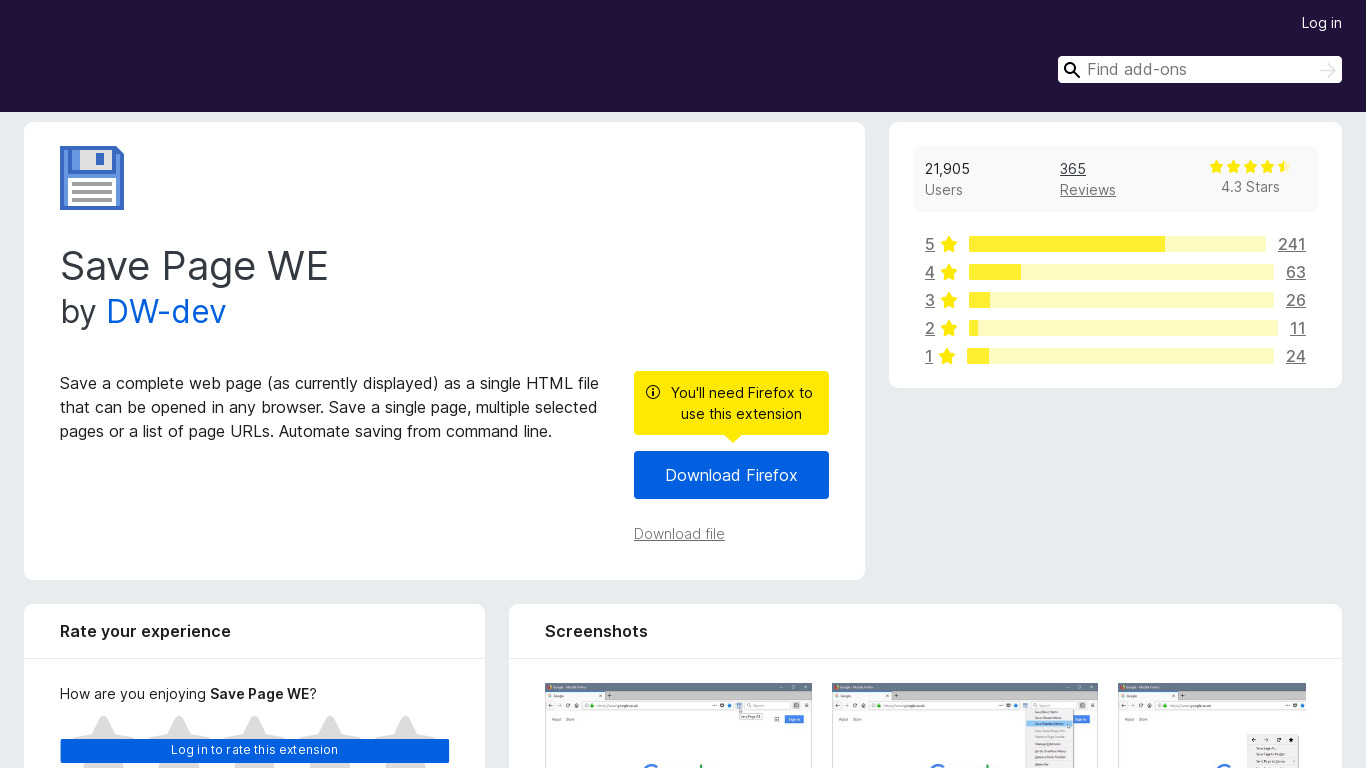The width and height of the screenshot is (1366, 768).
Task: Open the 26 three-star reviews count
Action: click(x=1296, y=300)
